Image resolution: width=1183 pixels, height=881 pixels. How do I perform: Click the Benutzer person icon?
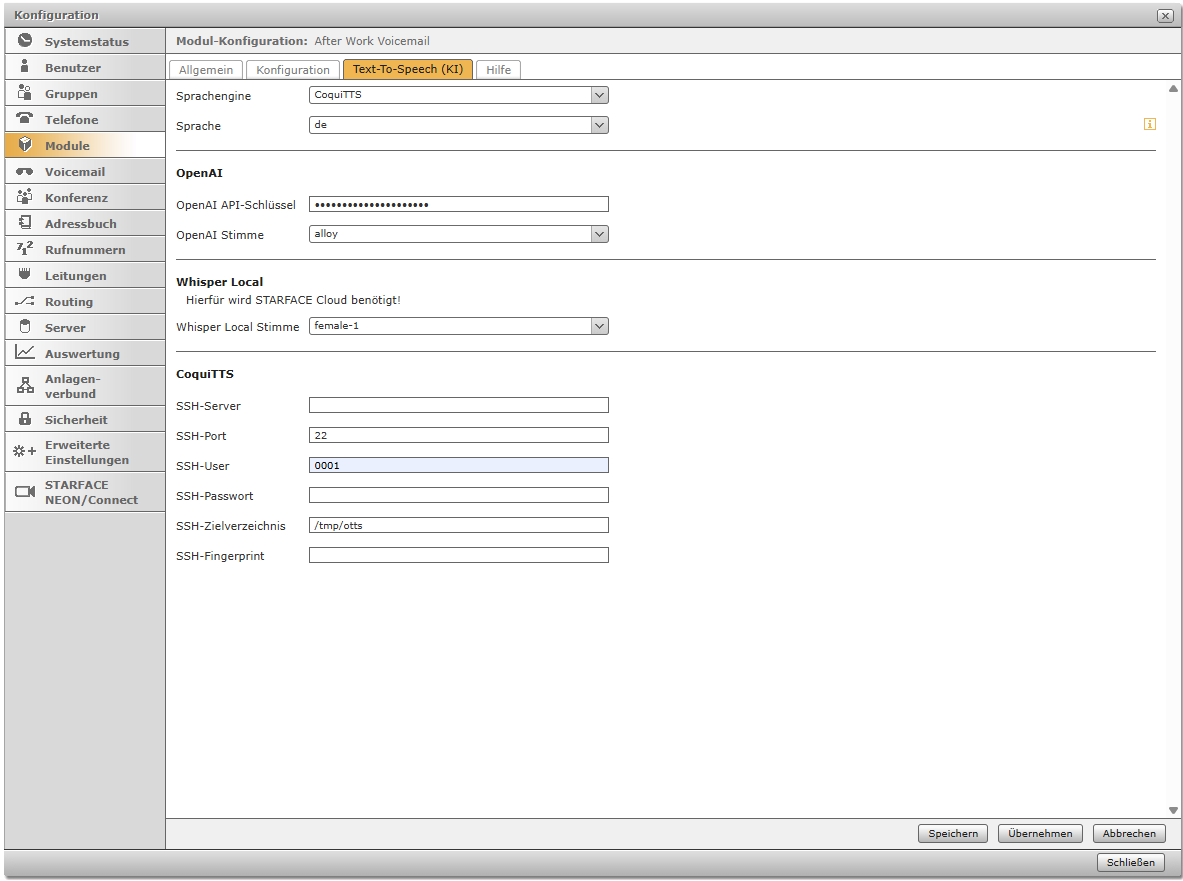[x=25, y=67]
